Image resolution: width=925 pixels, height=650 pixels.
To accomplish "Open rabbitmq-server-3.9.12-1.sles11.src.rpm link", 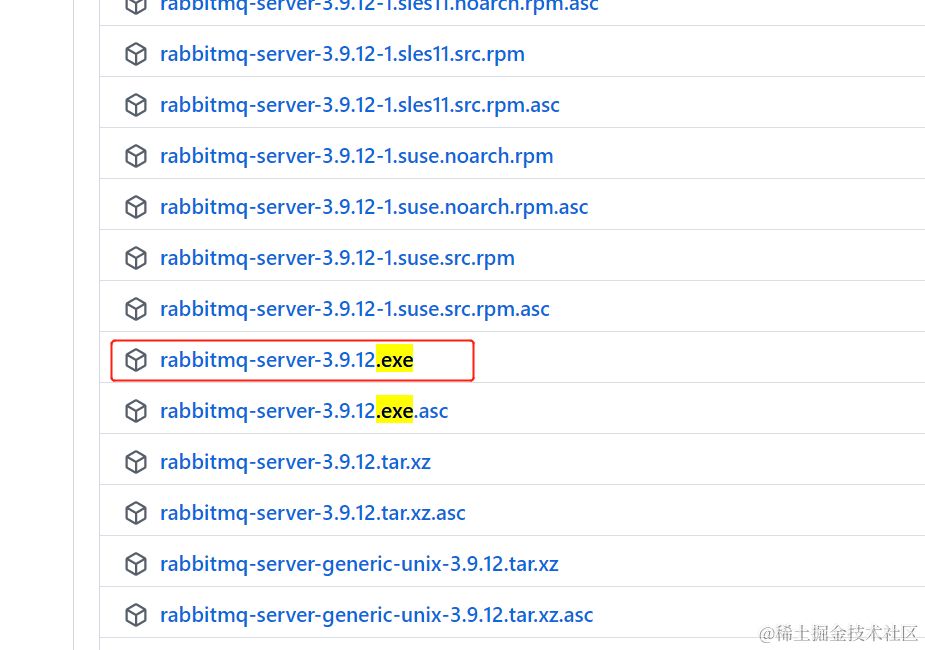I will coord(342,54).
